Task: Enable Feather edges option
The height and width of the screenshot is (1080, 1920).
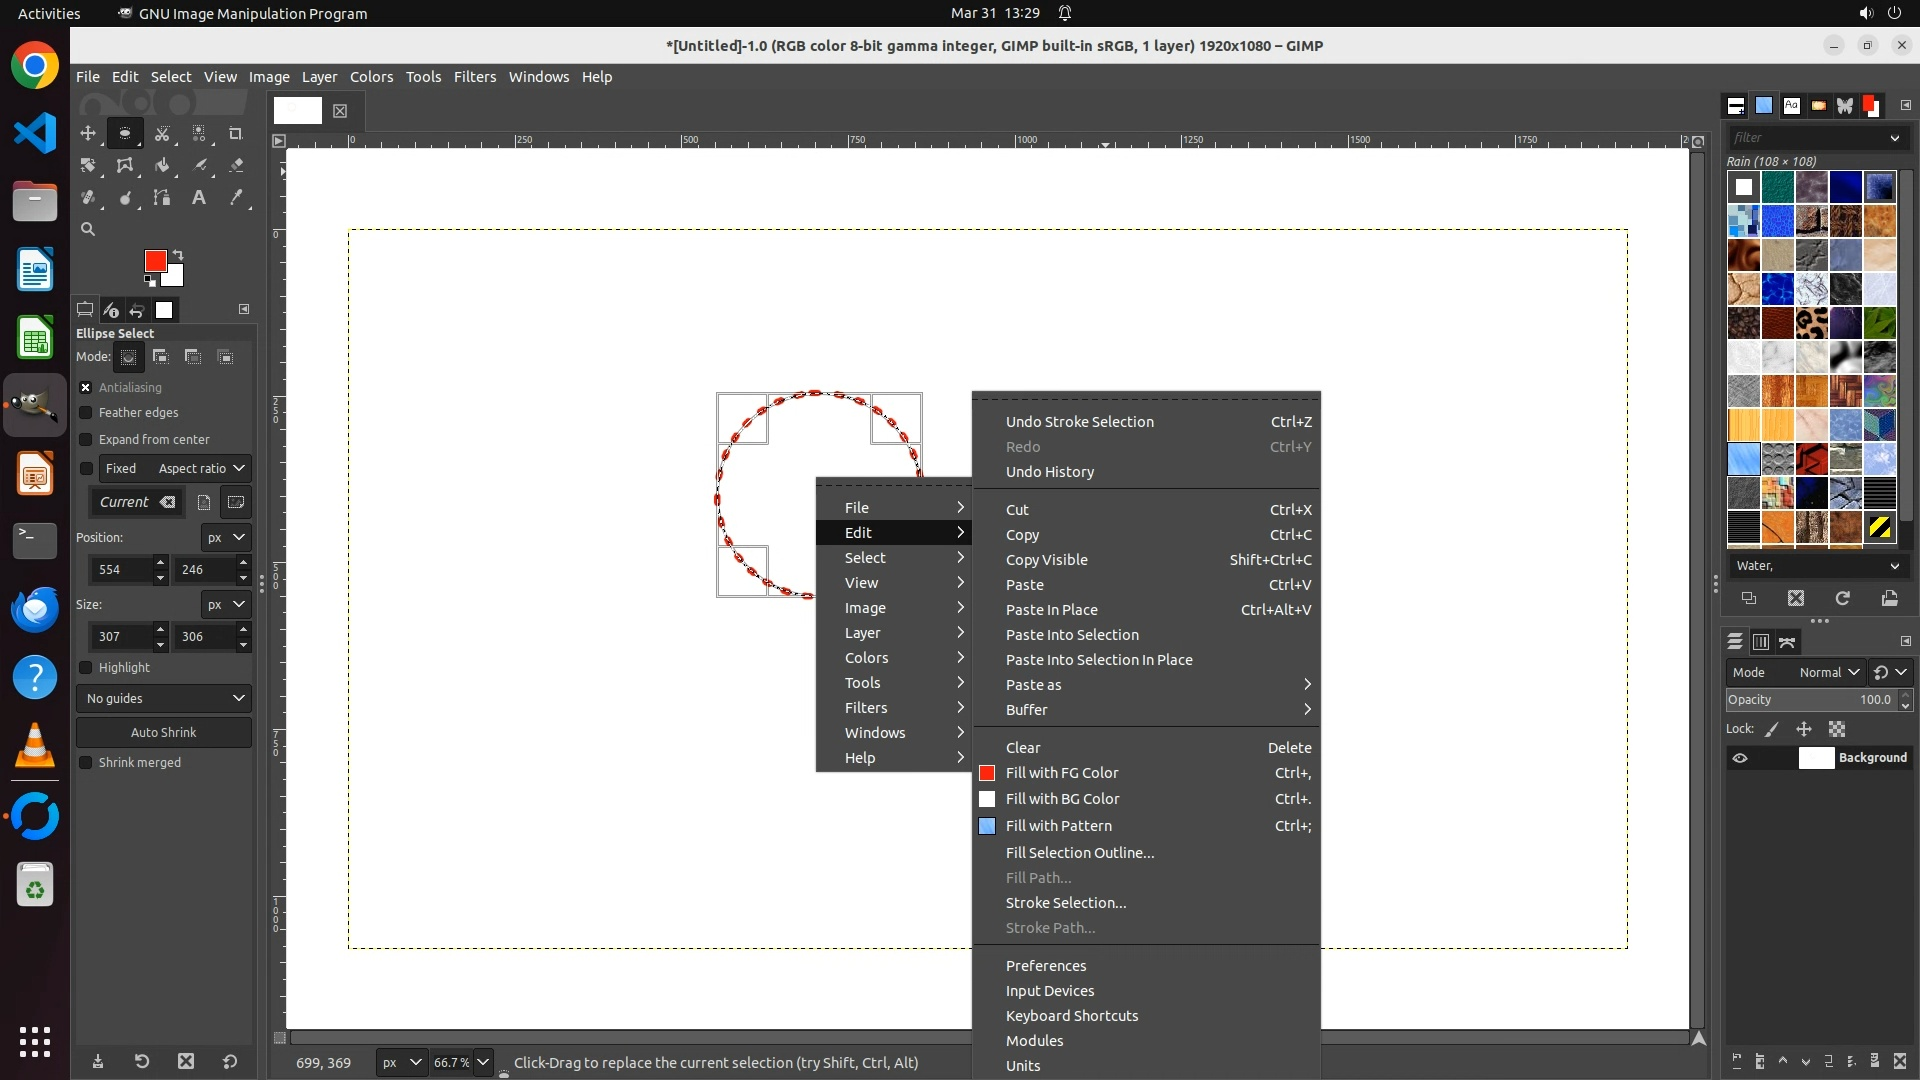Action: (x=86, y=413)
